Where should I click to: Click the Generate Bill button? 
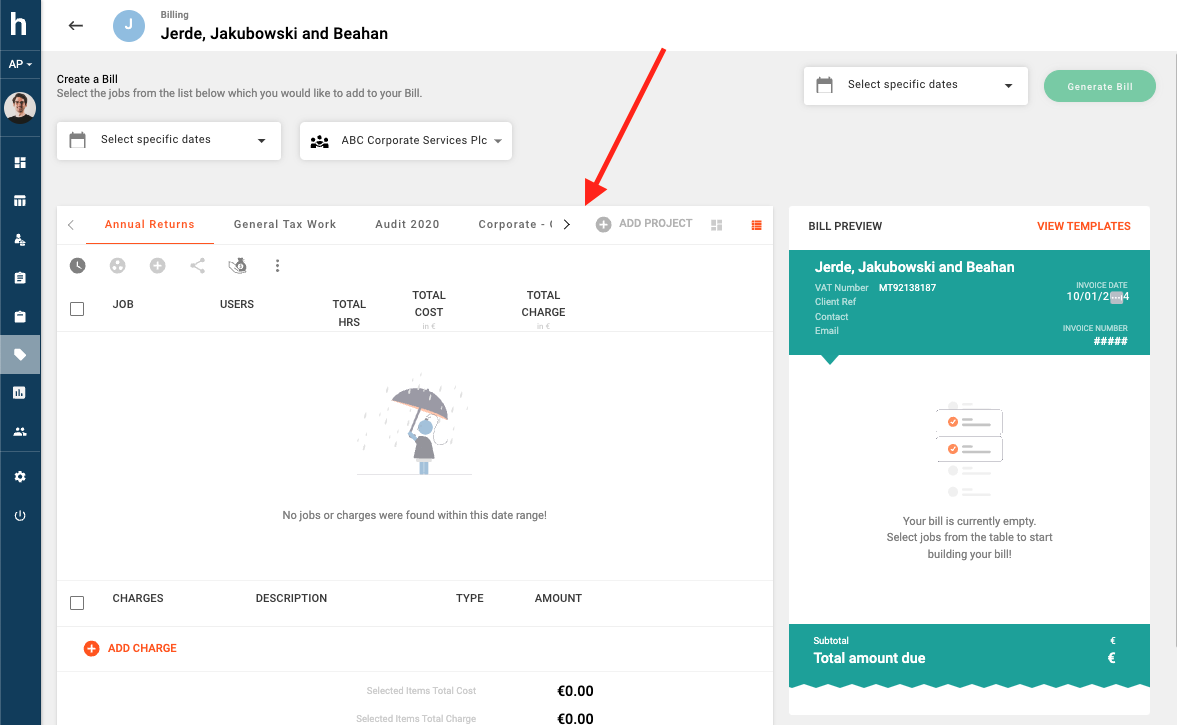click(x=1099, y=86)
